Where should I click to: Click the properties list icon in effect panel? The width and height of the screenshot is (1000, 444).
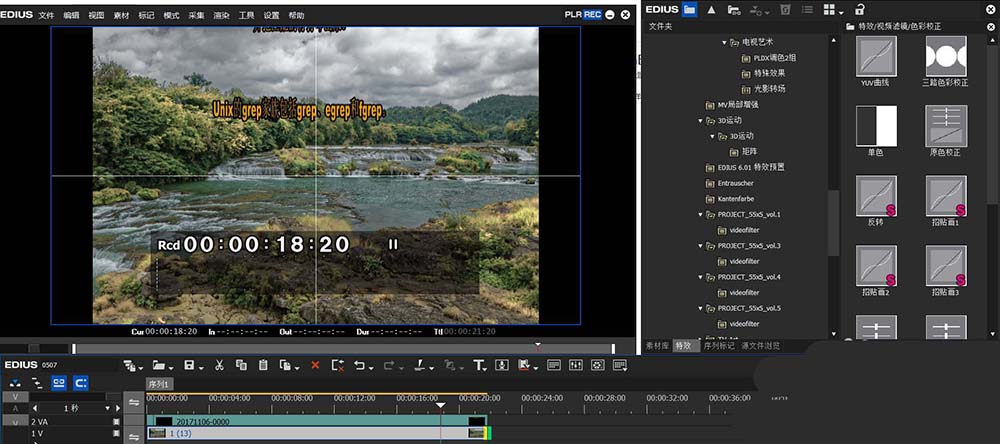[x=807, y=9]
